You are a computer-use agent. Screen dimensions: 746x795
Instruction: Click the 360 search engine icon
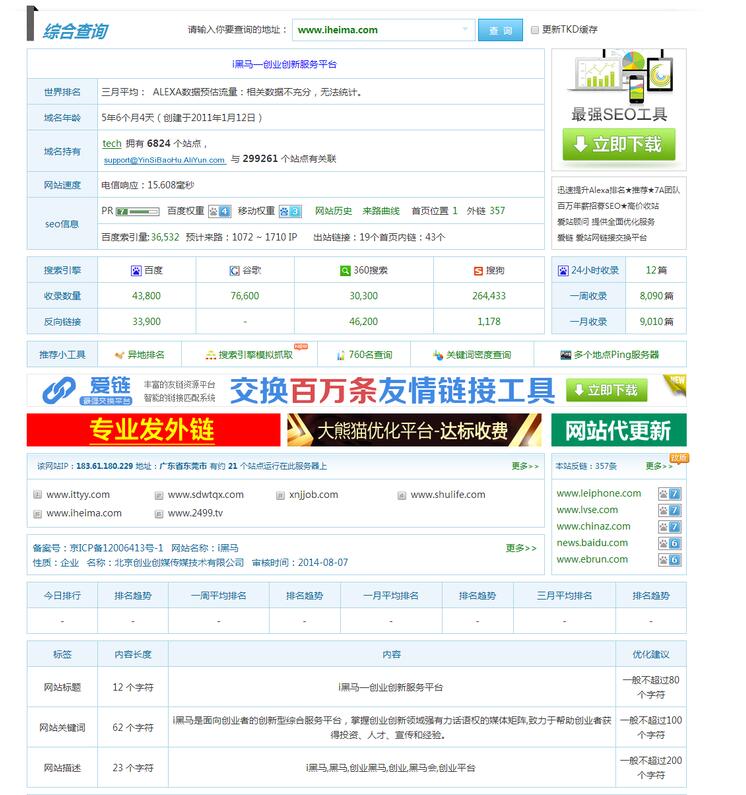tap(346, 271)
